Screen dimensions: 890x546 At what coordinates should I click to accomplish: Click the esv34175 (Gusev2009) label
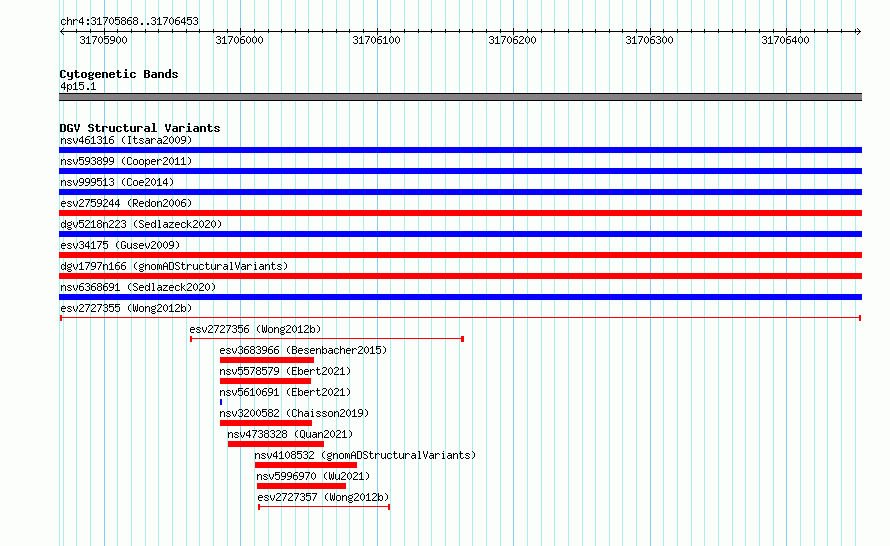click(120, 245)
